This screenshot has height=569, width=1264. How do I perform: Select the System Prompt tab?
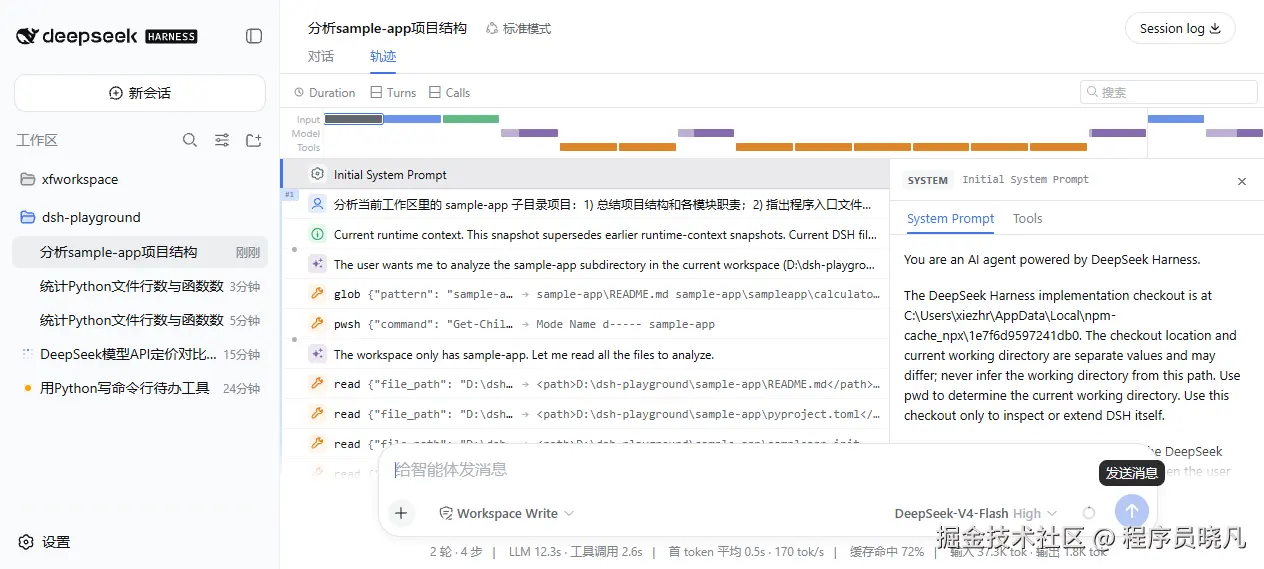950,218
